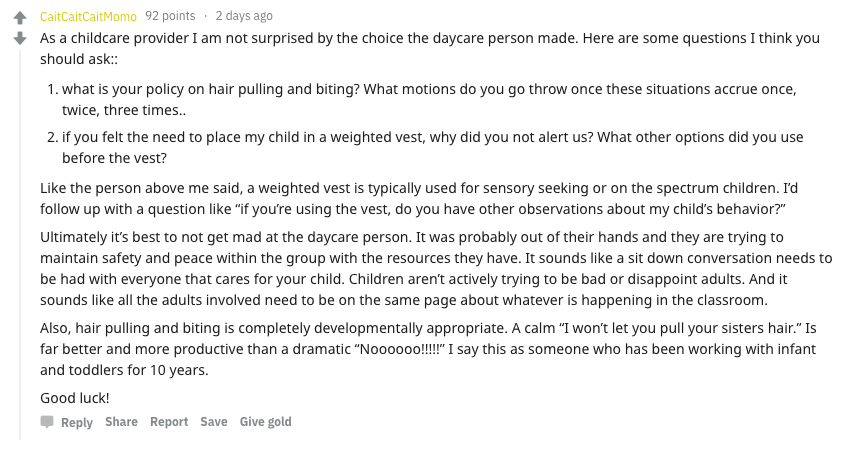Upvote the comment by CaitCaitCaitMomo
Image resolution: width=862 pixels, height=449 pixels.
(x=20, y=18)
